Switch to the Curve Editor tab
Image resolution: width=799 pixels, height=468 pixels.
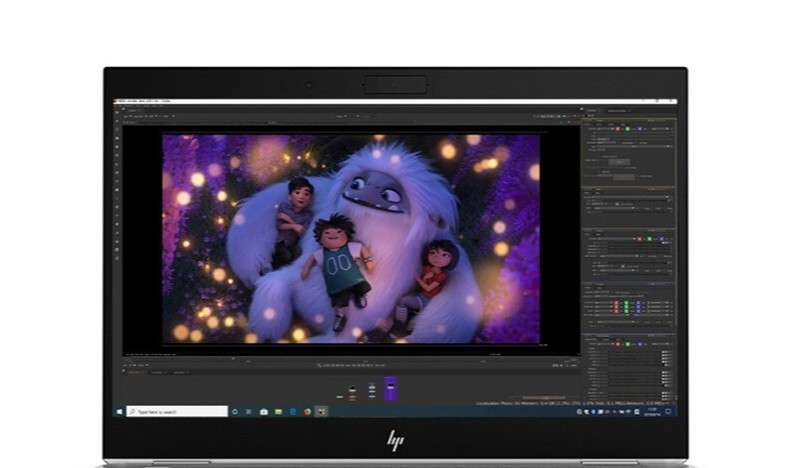click(157, 373)
